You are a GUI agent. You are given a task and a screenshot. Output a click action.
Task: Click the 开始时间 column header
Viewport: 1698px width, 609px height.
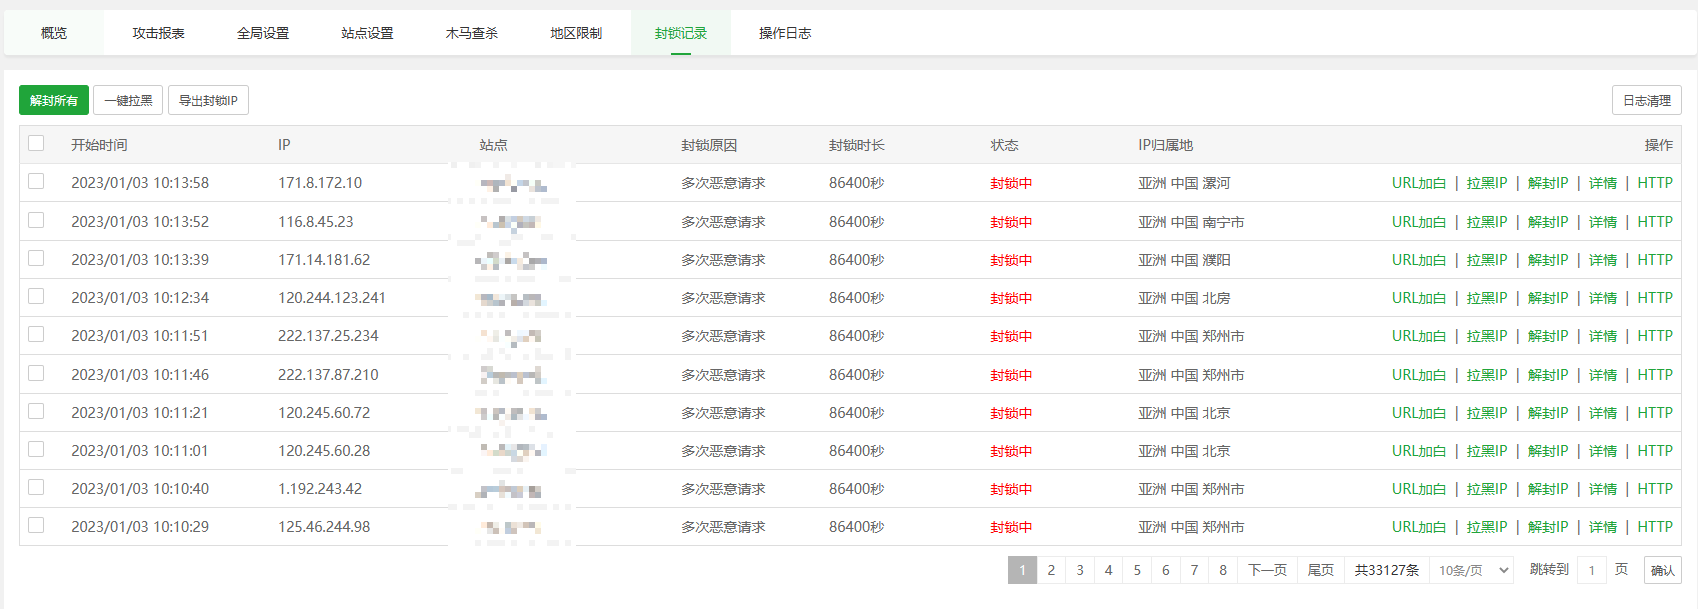(x=99, y=145)
